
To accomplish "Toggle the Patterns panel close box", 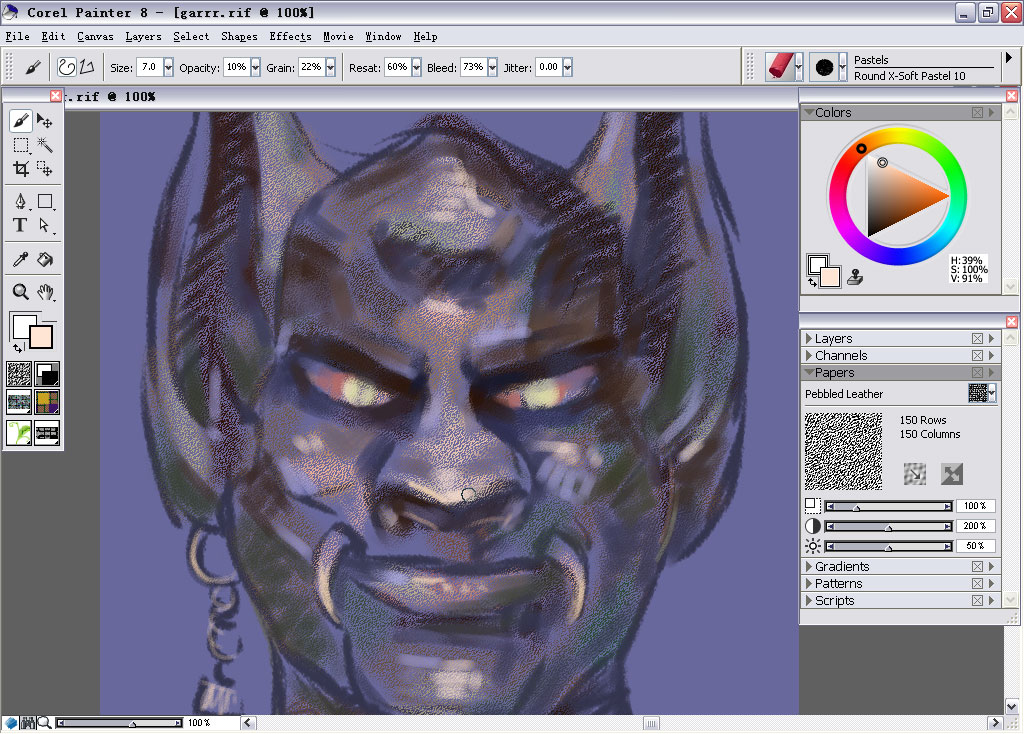I will 977,583.
